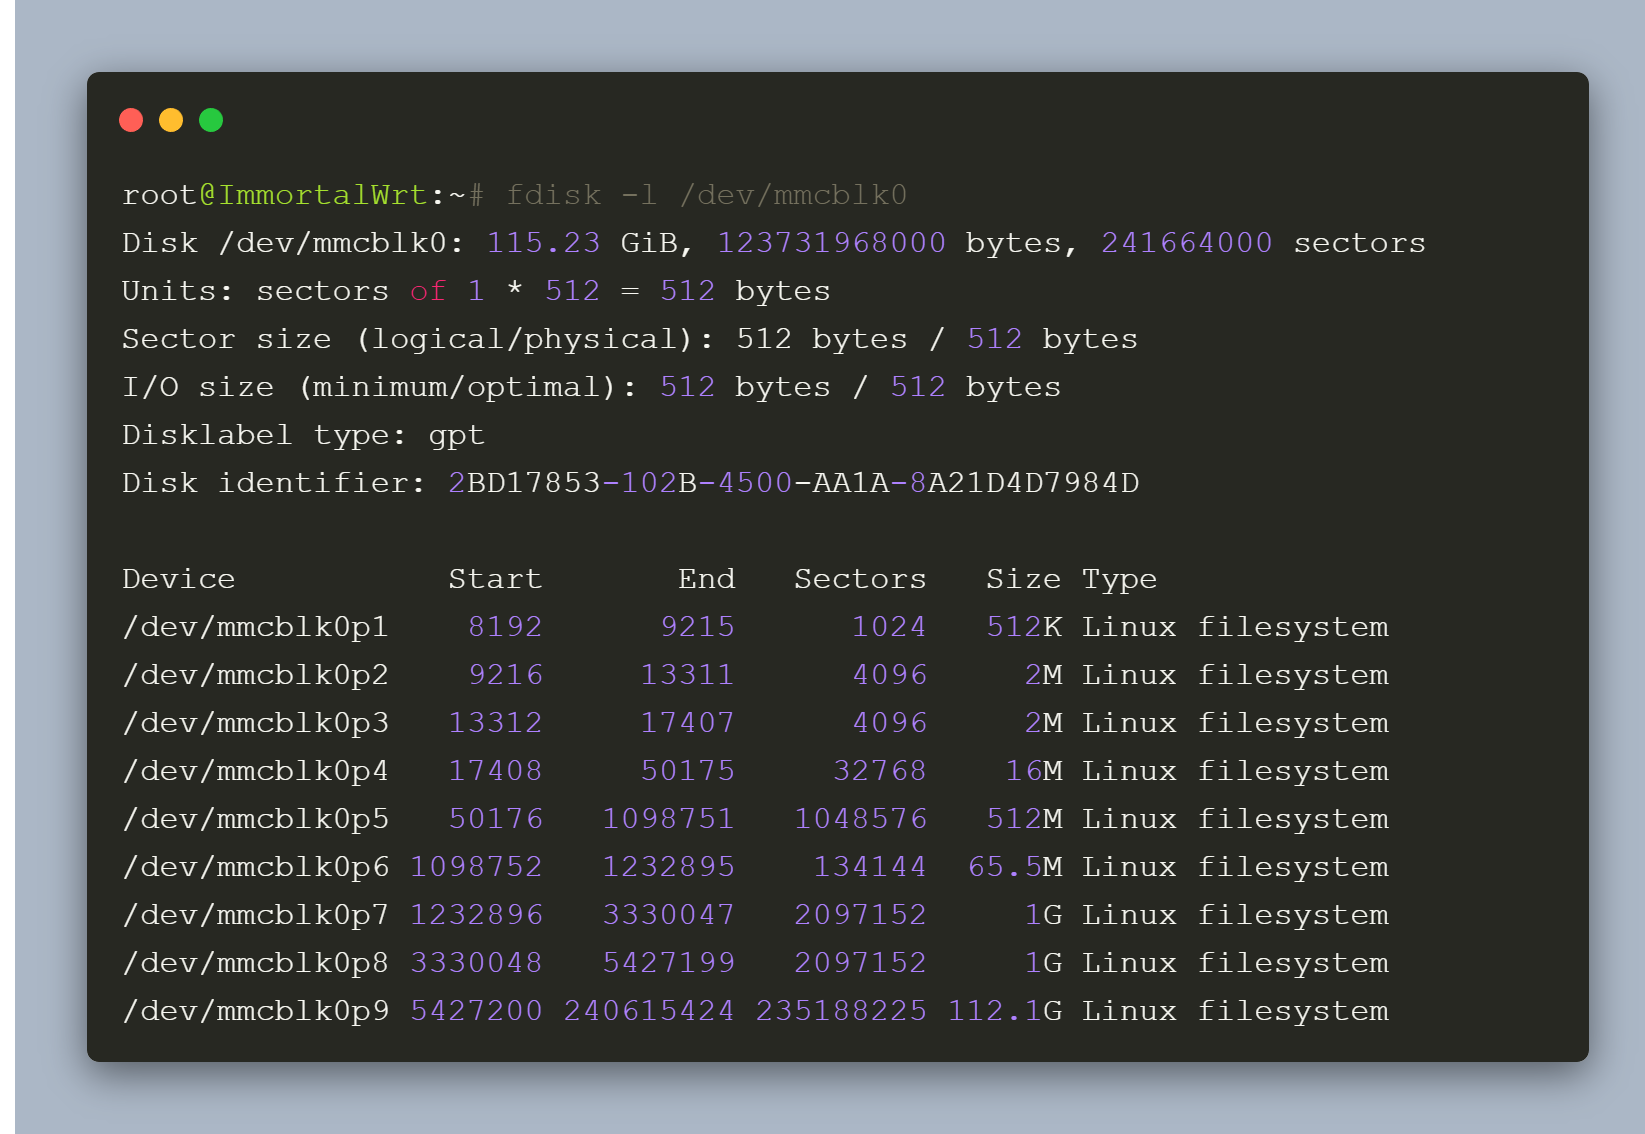This screenshot has height=1134, width=1645.
Task: Click the total sectors count 241664000
Action: point(1186,243)
